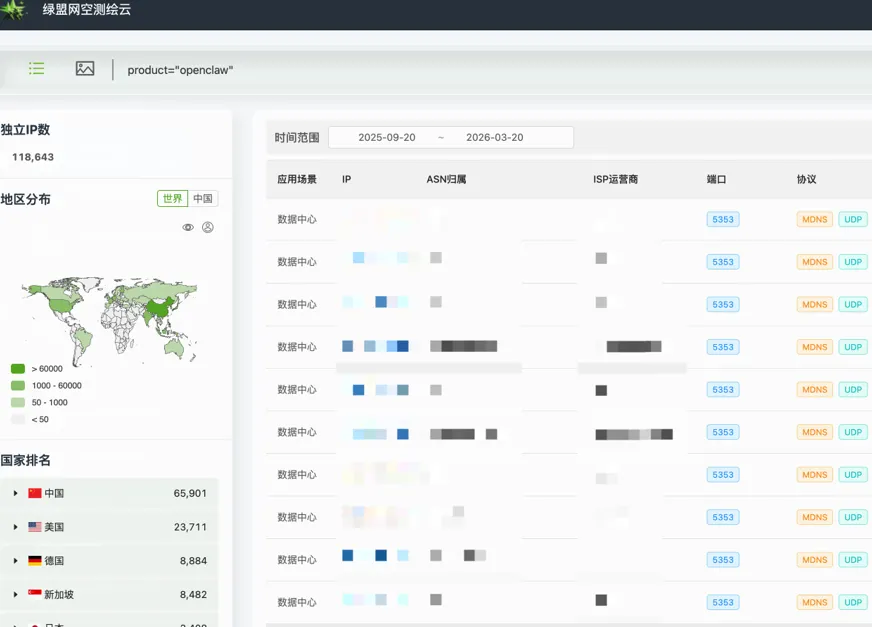Click the ISP运营商 column header

click(x=616, y=179)
